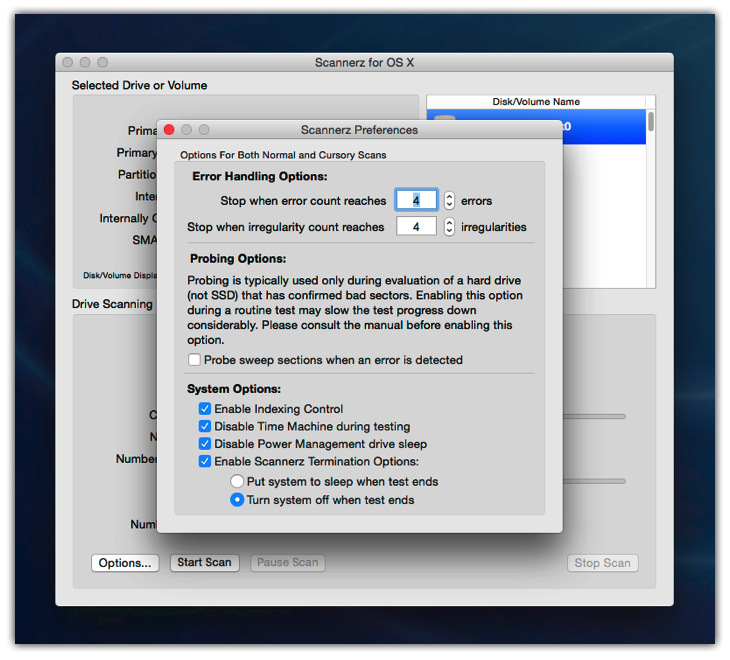Click the error count input field

(x=416, y=201)
